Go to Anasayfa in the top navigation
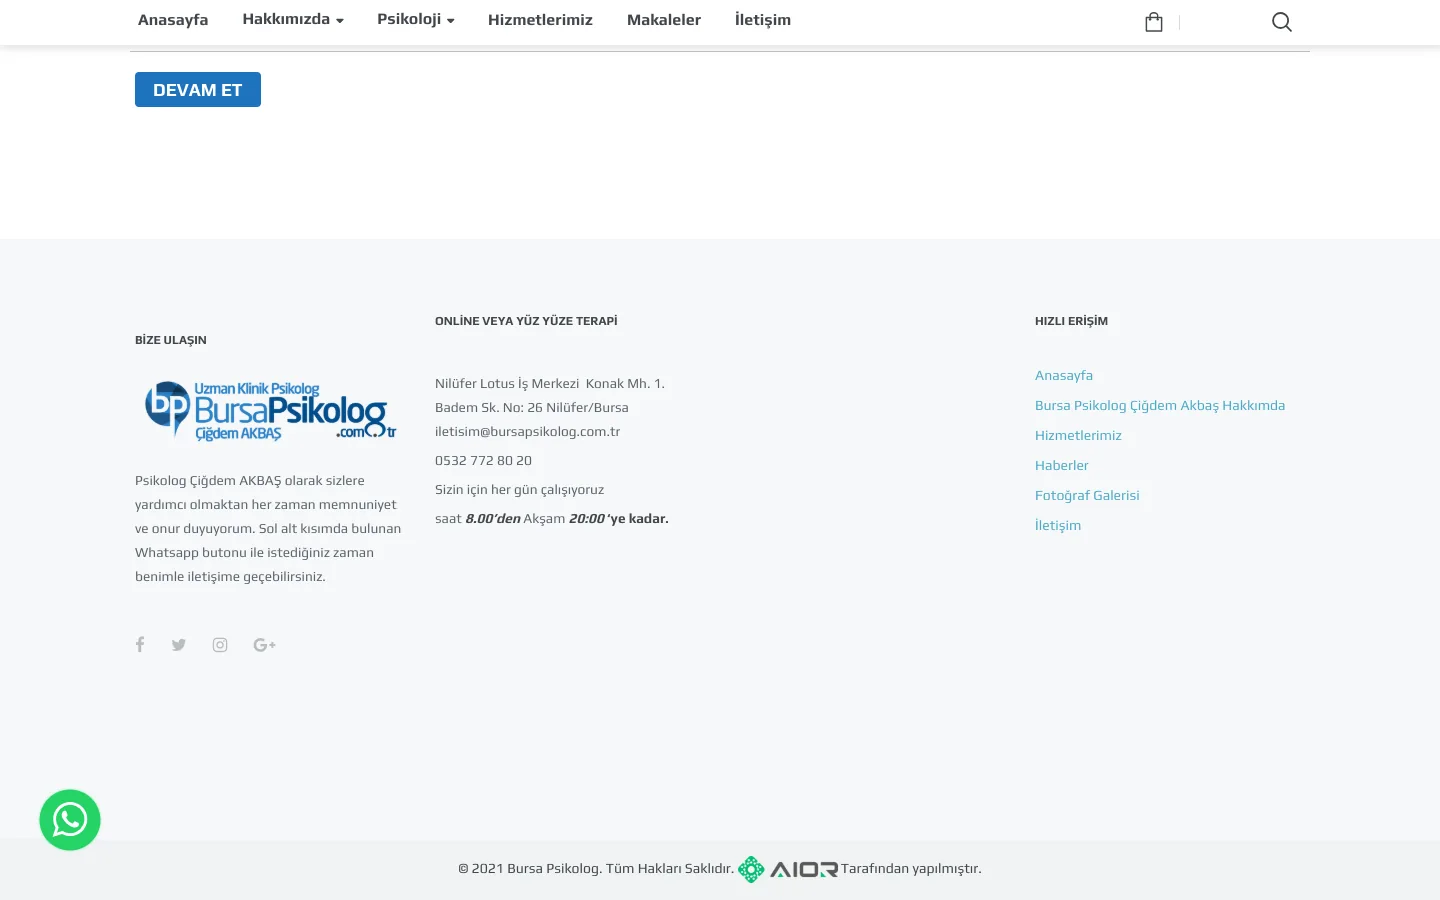This screenshot has height=900, width=1440. coord(173,20)
